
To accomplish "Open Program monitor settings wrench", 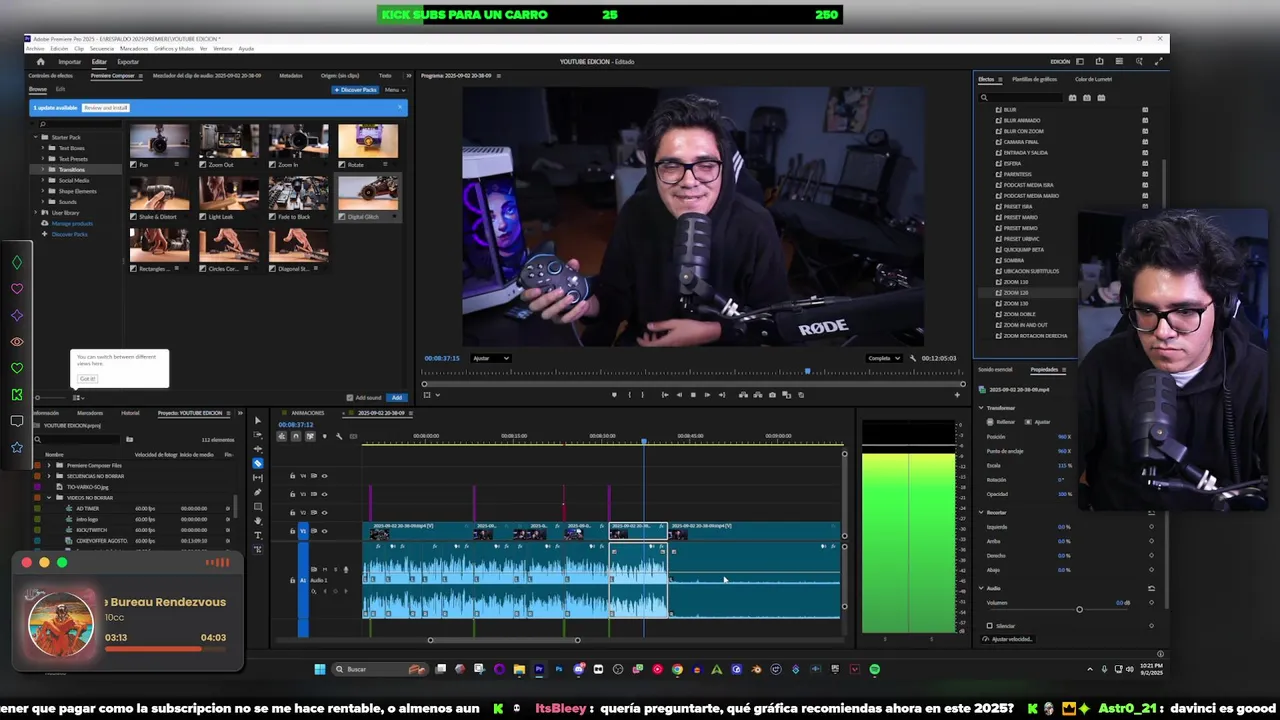I will coord(912,358).
